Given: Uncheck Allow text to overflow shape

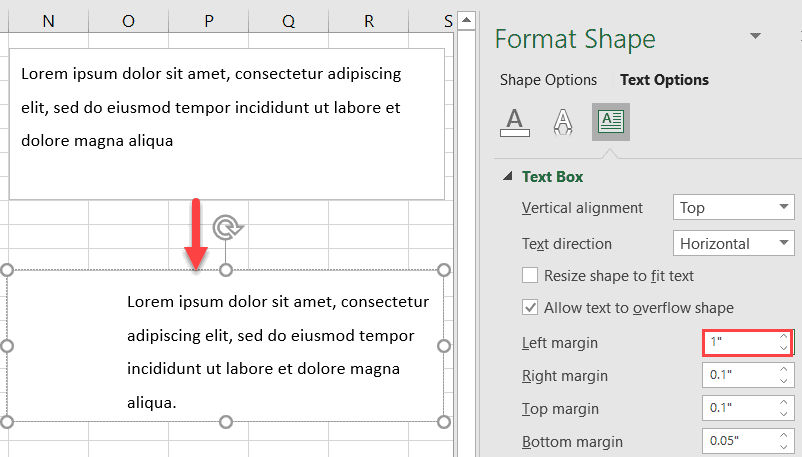Looking at the screenshot, I should [531, 308].
